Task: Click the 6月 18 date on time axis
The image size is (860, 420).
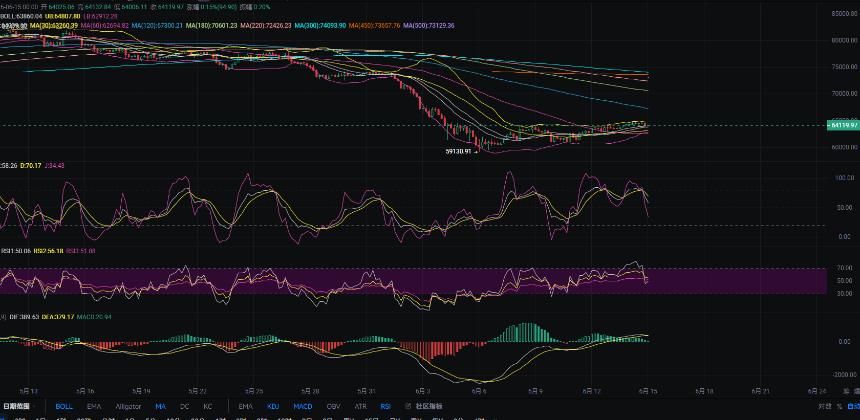Action: [x=704, y=391]
